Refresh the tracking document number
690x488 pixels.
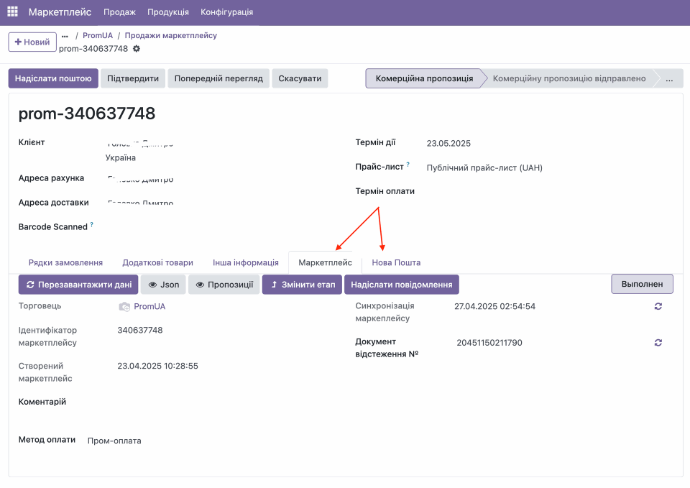[658, 342]
